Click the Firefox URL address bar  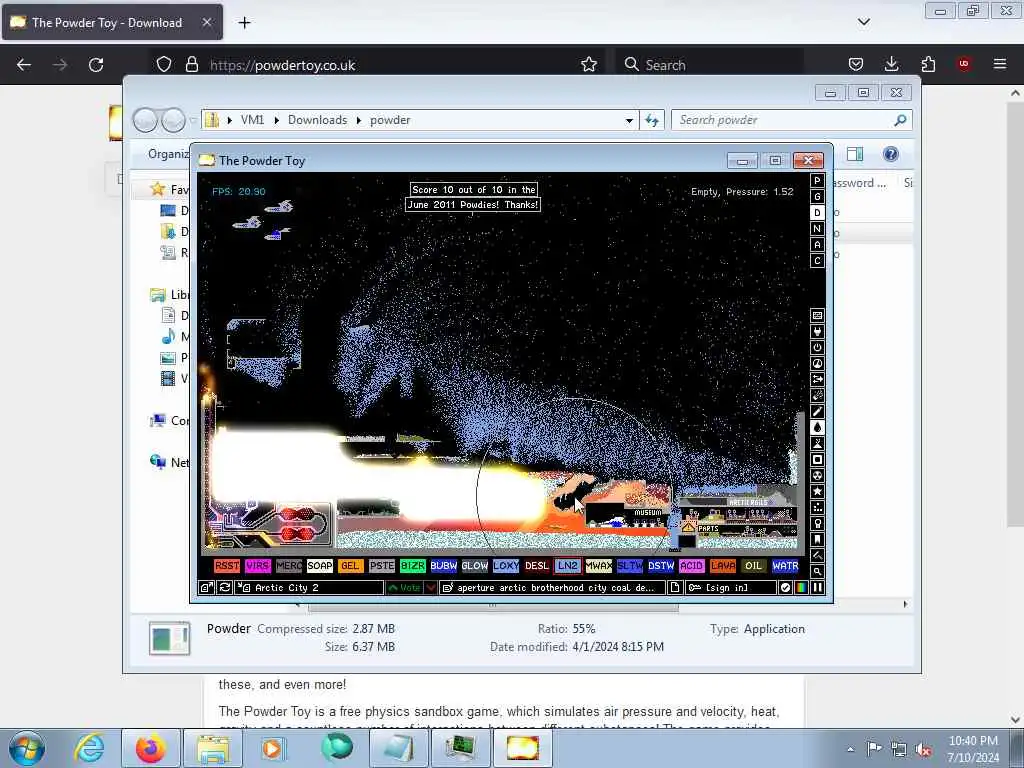(392, 65)
